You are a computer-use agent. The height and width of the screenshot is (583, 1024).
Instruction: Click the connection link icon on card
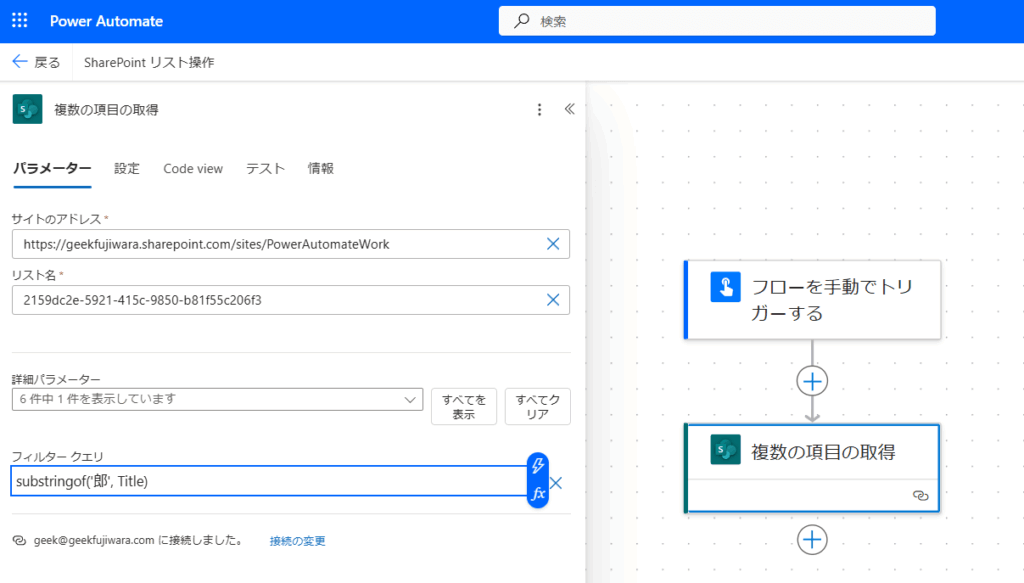click(x=920, y=496)
